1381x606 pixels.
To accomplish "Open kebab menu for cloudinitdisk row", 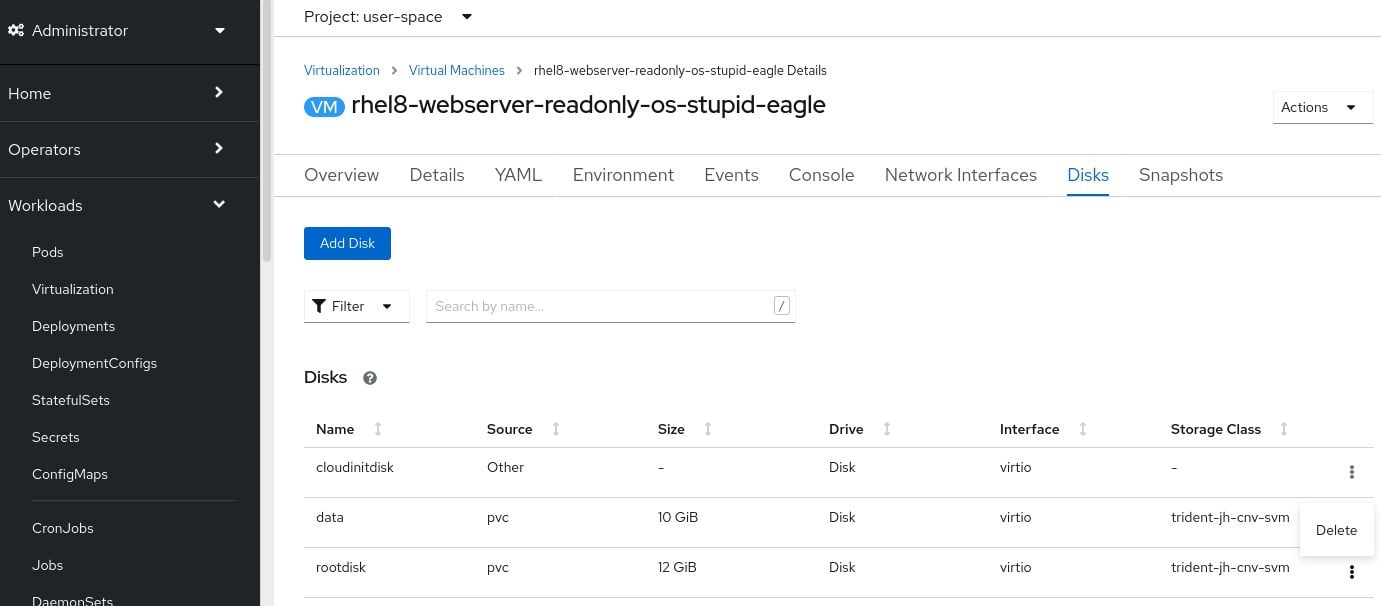I will tap(1351, 472).
